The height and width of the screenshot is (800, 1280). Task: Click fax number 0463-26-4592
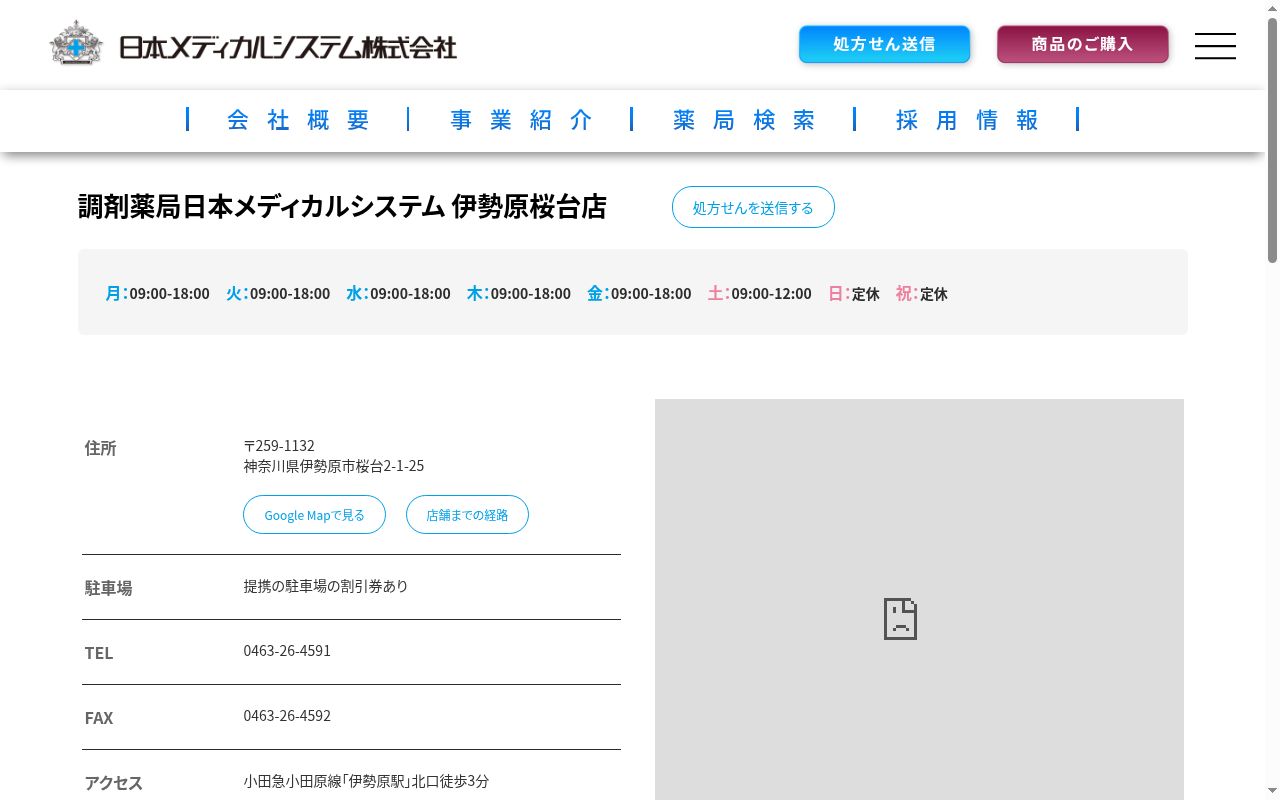[287, 716]
